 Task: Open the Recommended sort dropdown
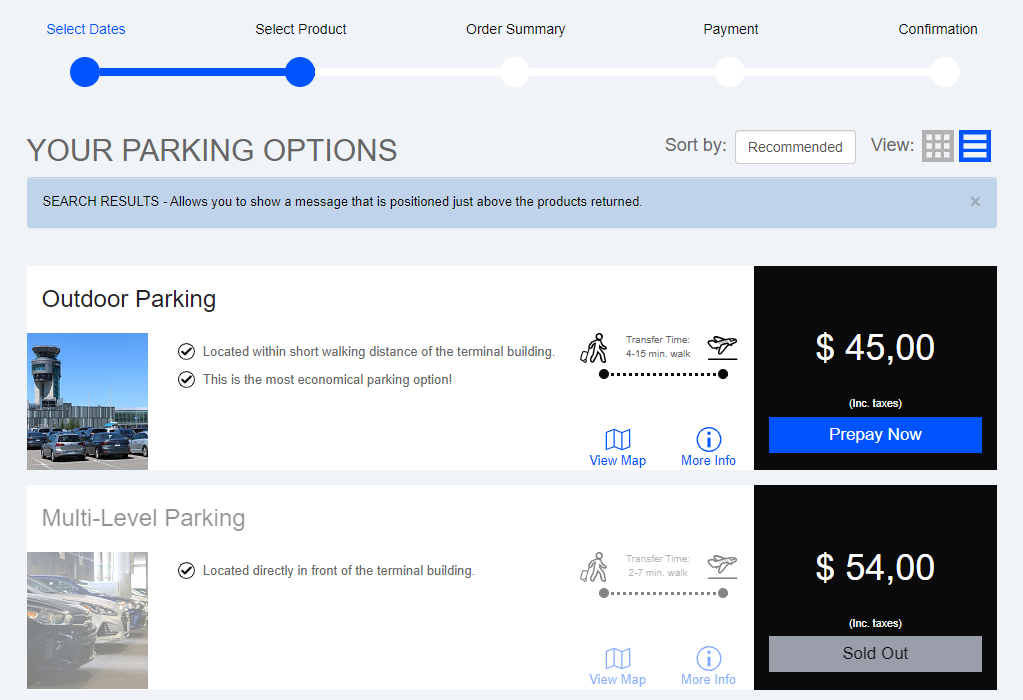click(795, 146)
